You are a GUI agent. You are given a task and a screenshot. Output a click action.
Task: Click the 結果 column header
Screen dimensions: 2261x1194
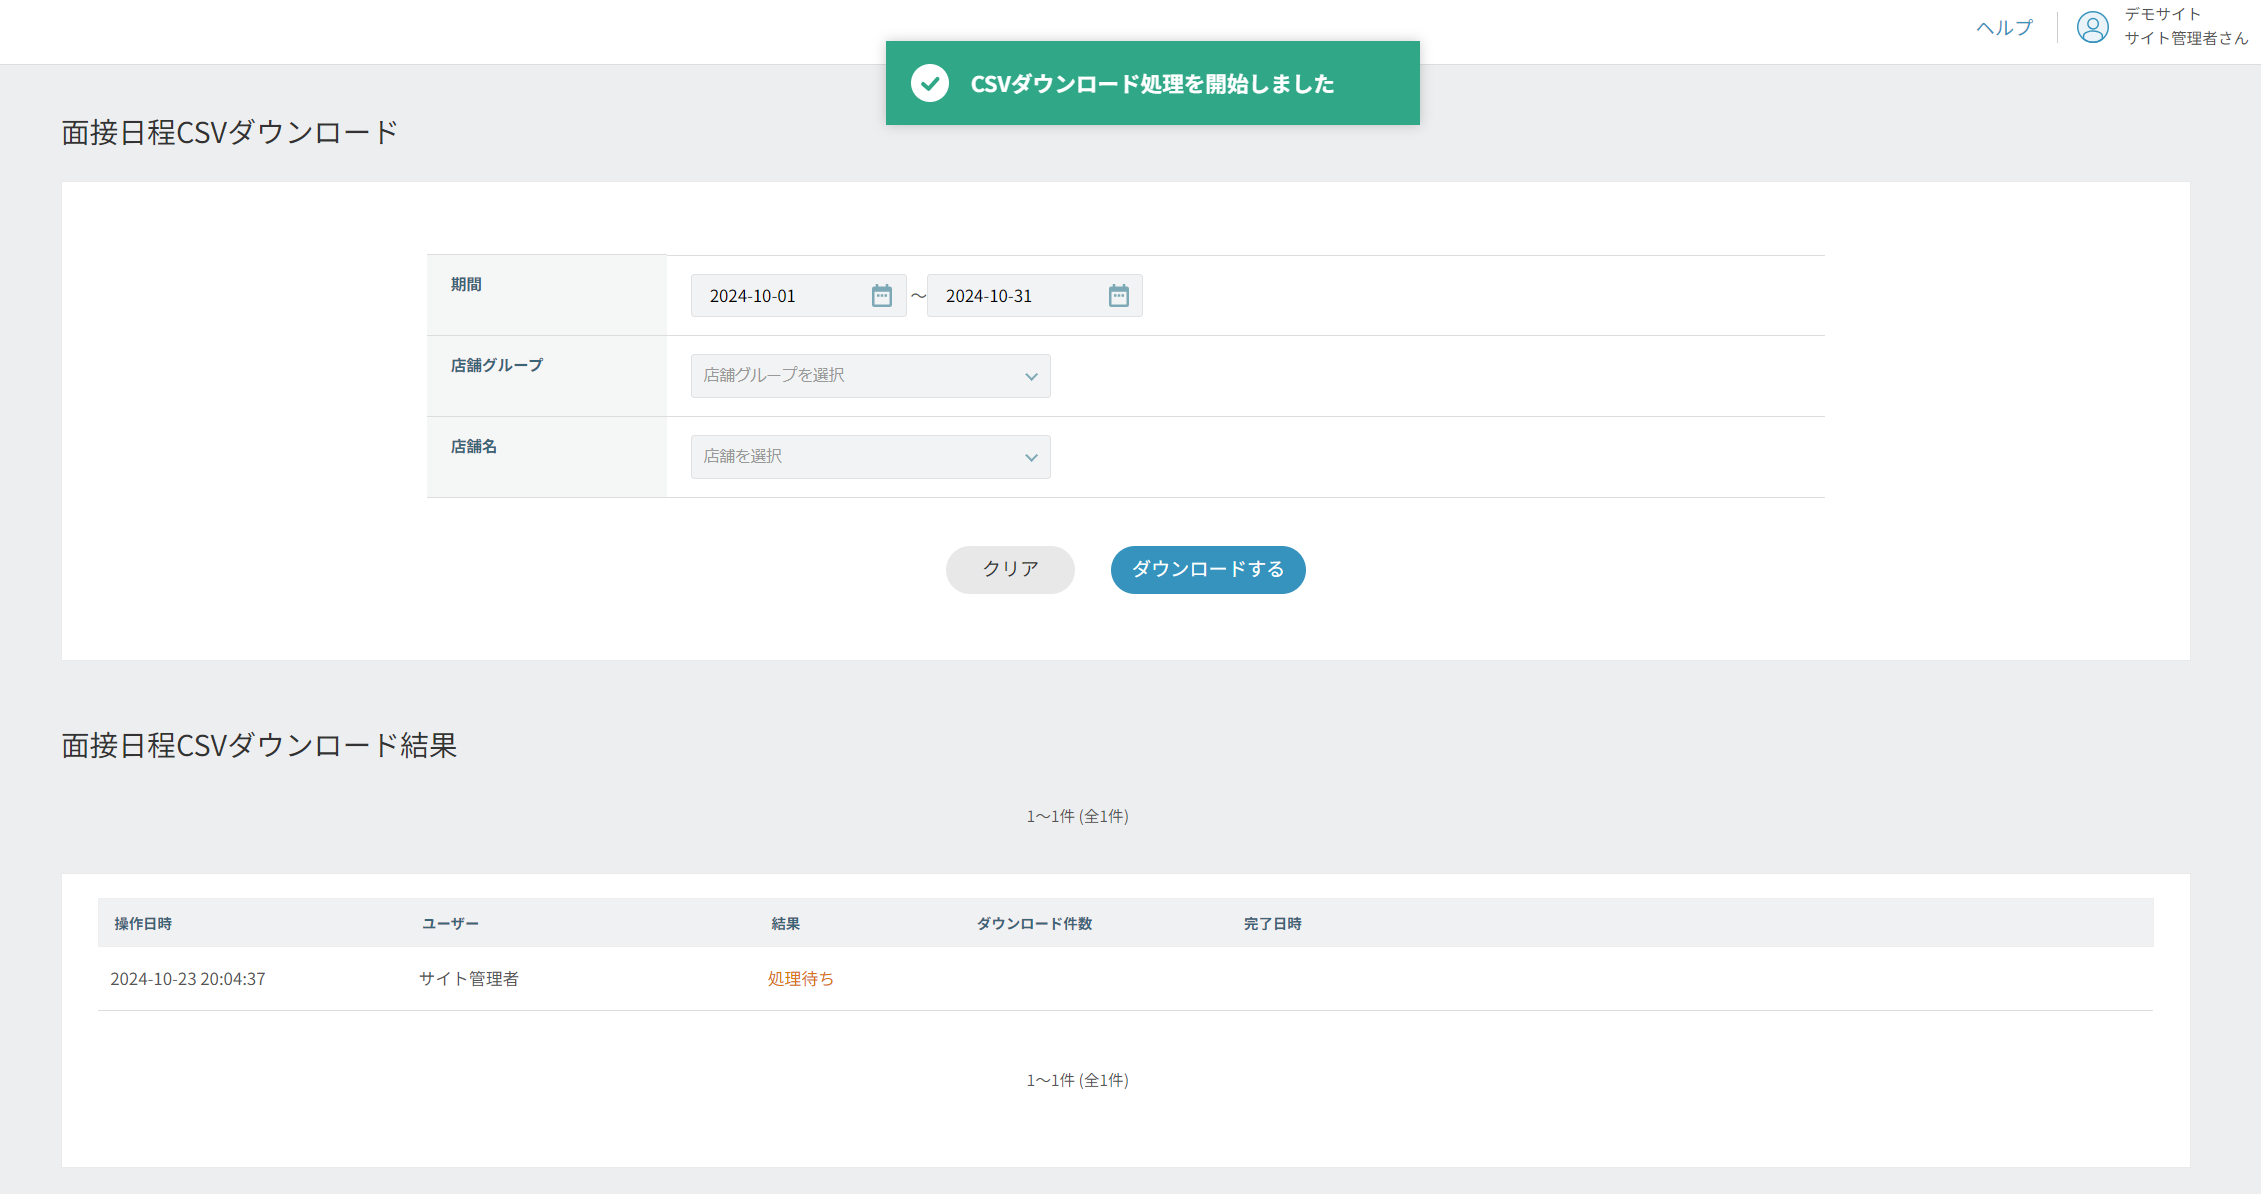785,924
